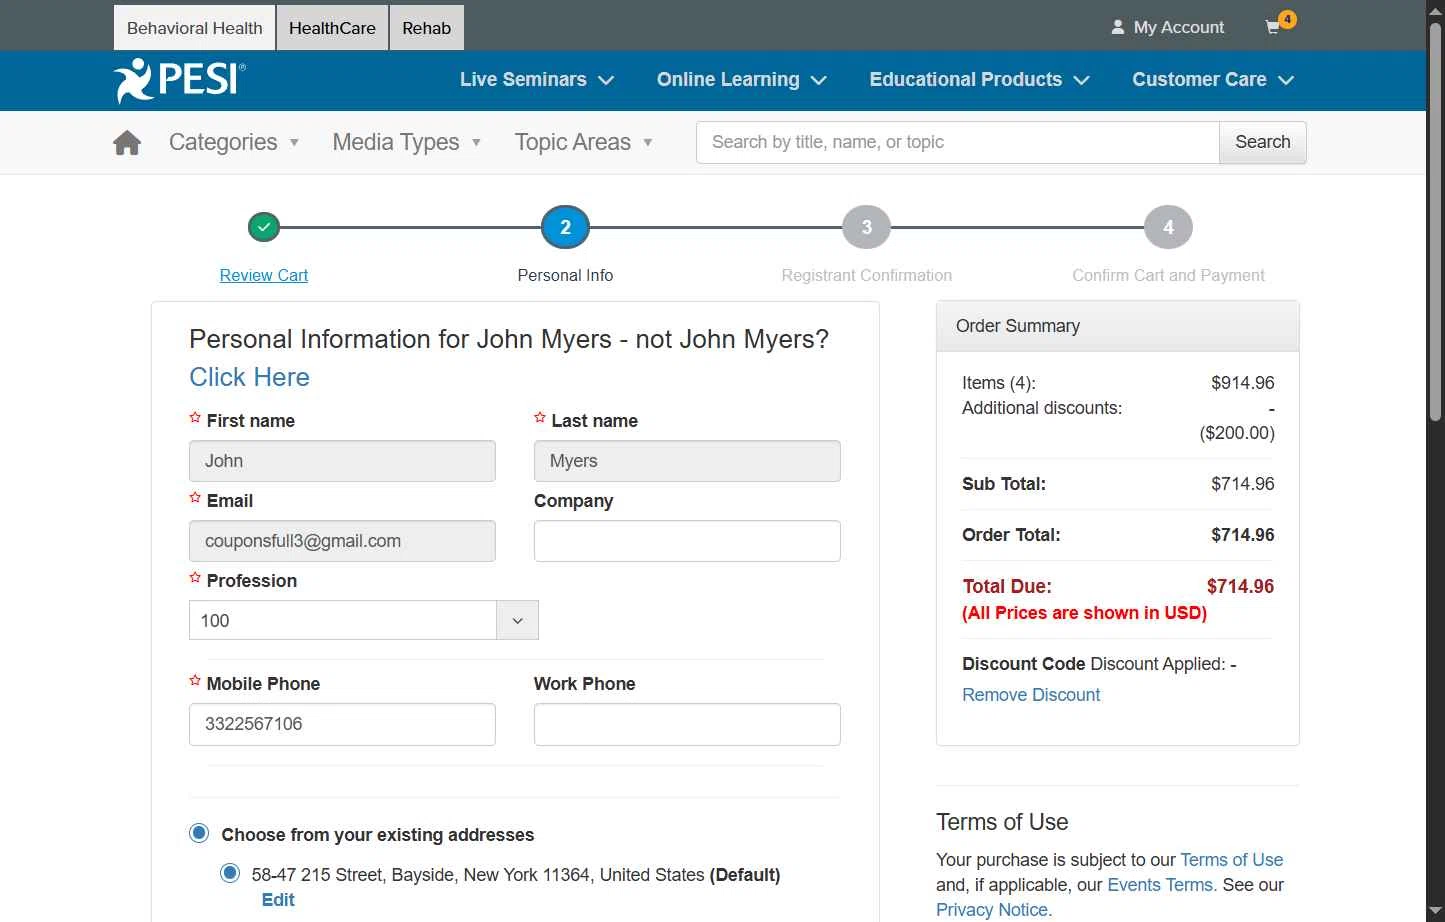Click the 'All Prices are shown in USD' note
The height and width of the screenshot is (922, 1445).
(x=1084, y=613)
